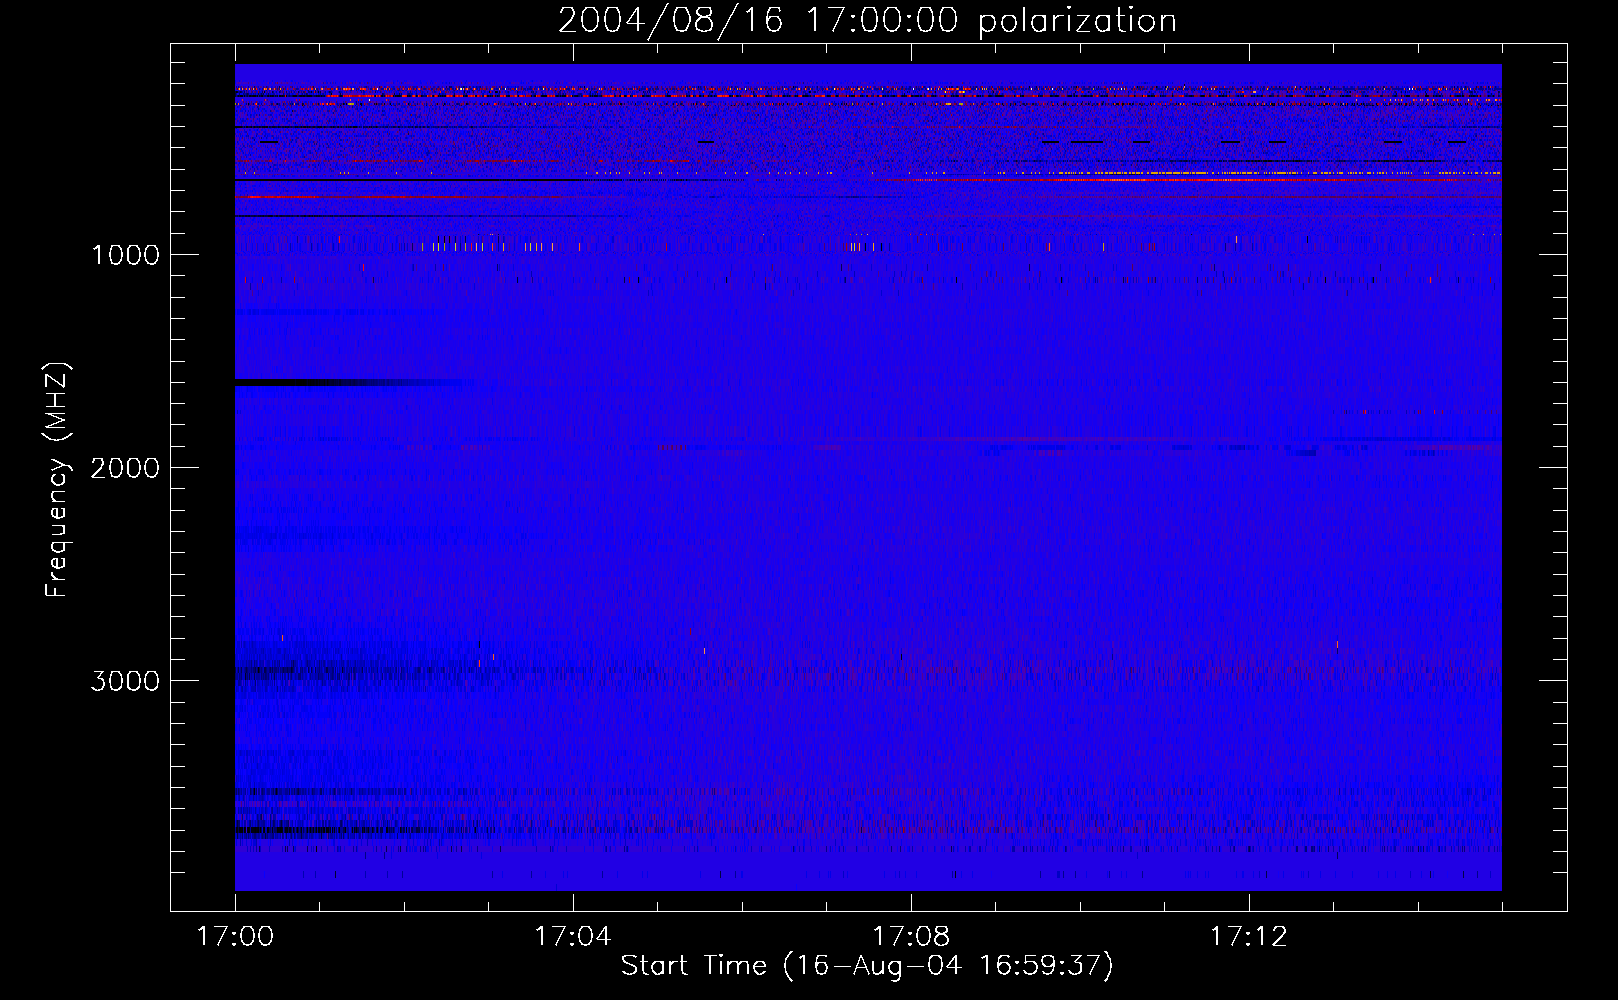Click the 17:00 time tick label
The width and height of the screenshot is (1618, 1000).
click(235, 937)
